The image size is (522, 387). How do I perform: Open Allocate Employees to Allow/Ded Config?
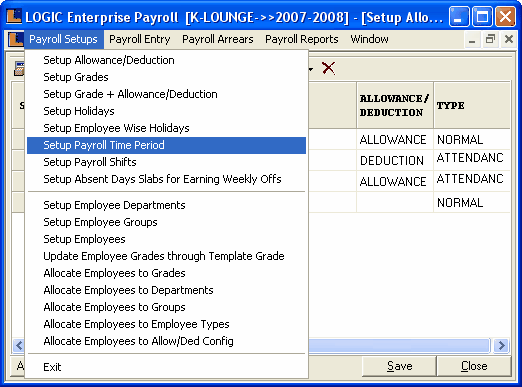[166, 341]
